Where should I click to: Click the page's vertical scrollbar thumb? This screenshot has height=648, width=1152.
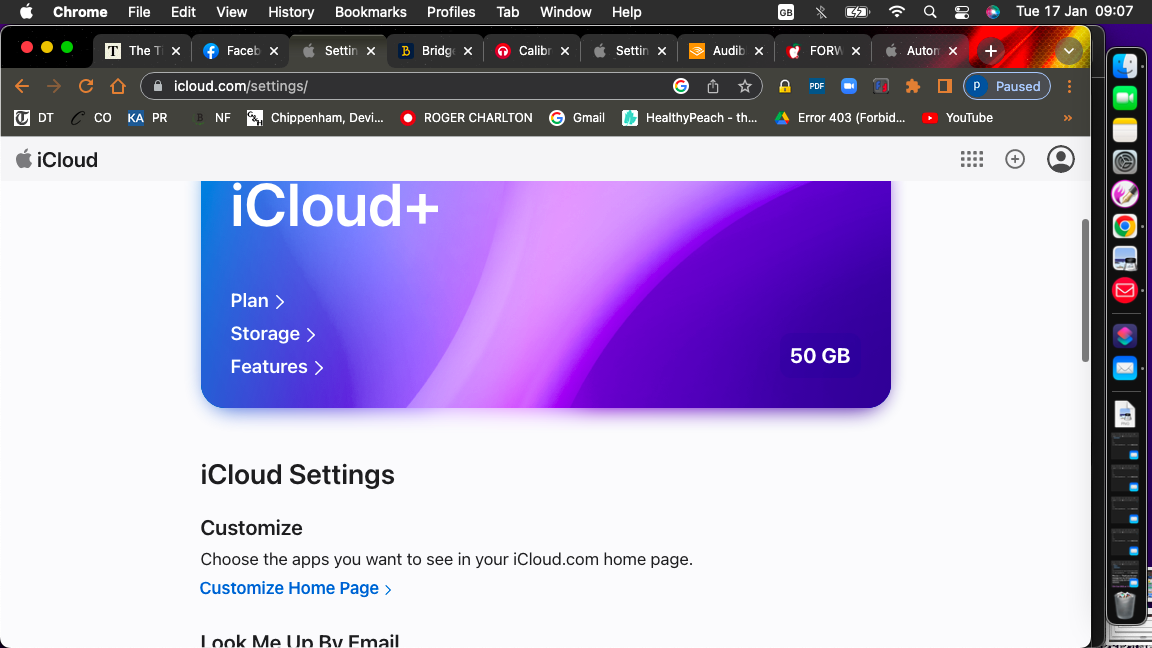pyautogui.click(x=1084, y=290)
